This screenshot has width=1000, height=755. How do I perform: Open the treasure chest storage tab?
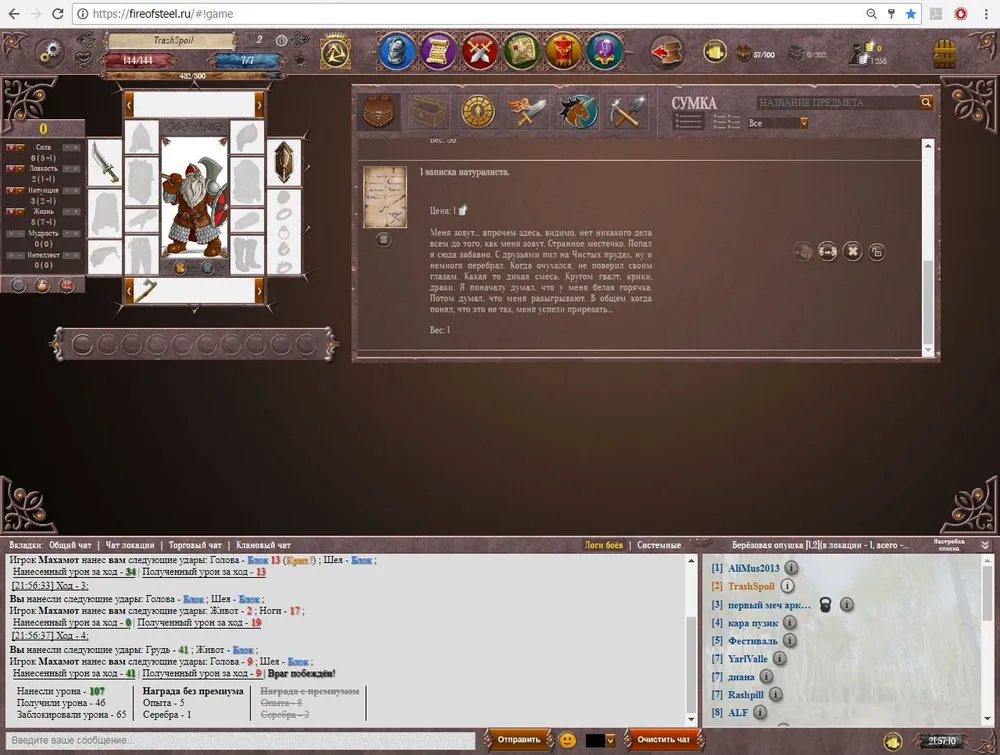pos(426,111)
